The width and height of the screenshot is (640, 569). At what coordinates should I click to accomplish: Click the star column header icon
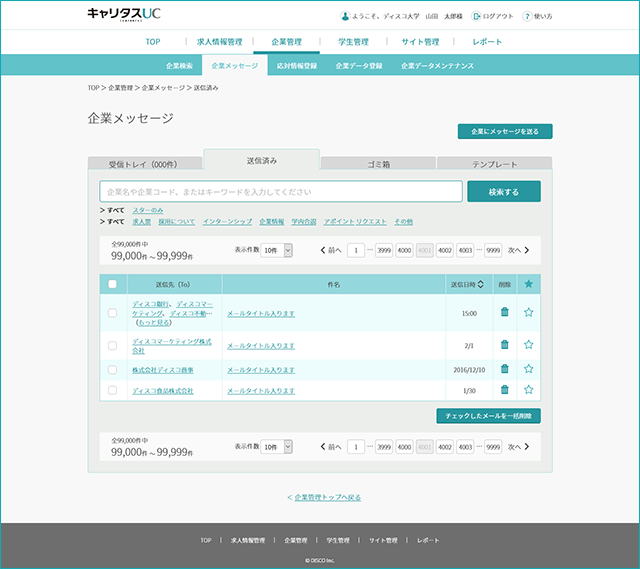point(529,284)
